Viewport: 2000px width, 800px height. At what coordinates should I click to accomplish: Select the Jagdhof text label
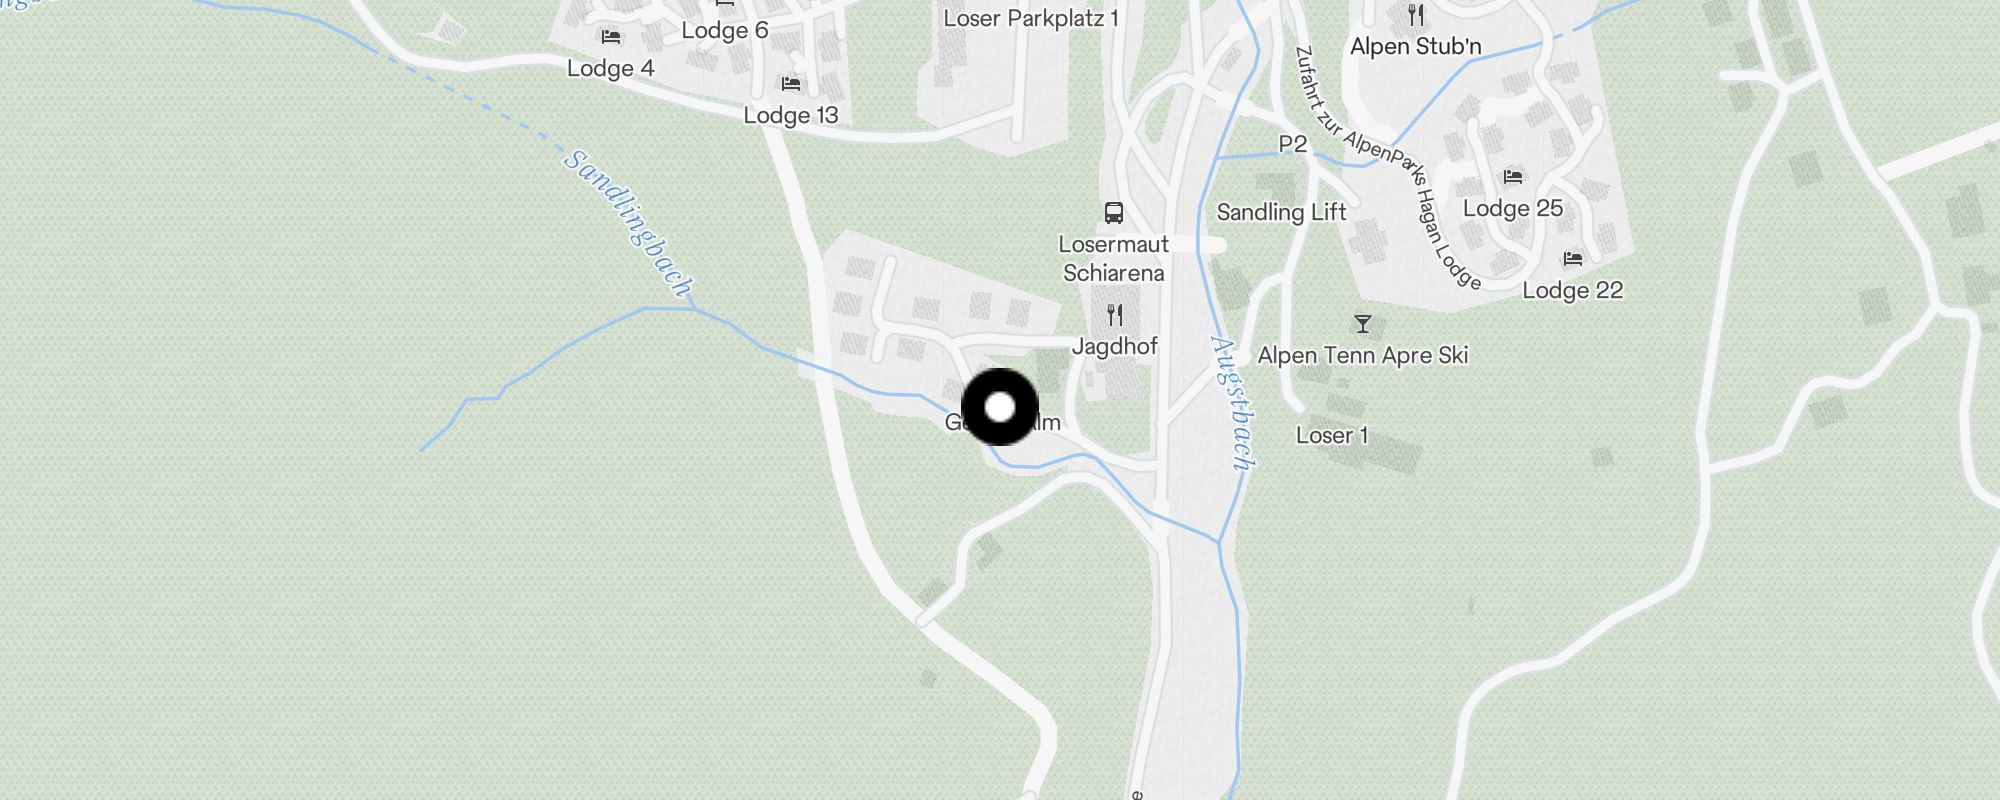(1114, 347)
